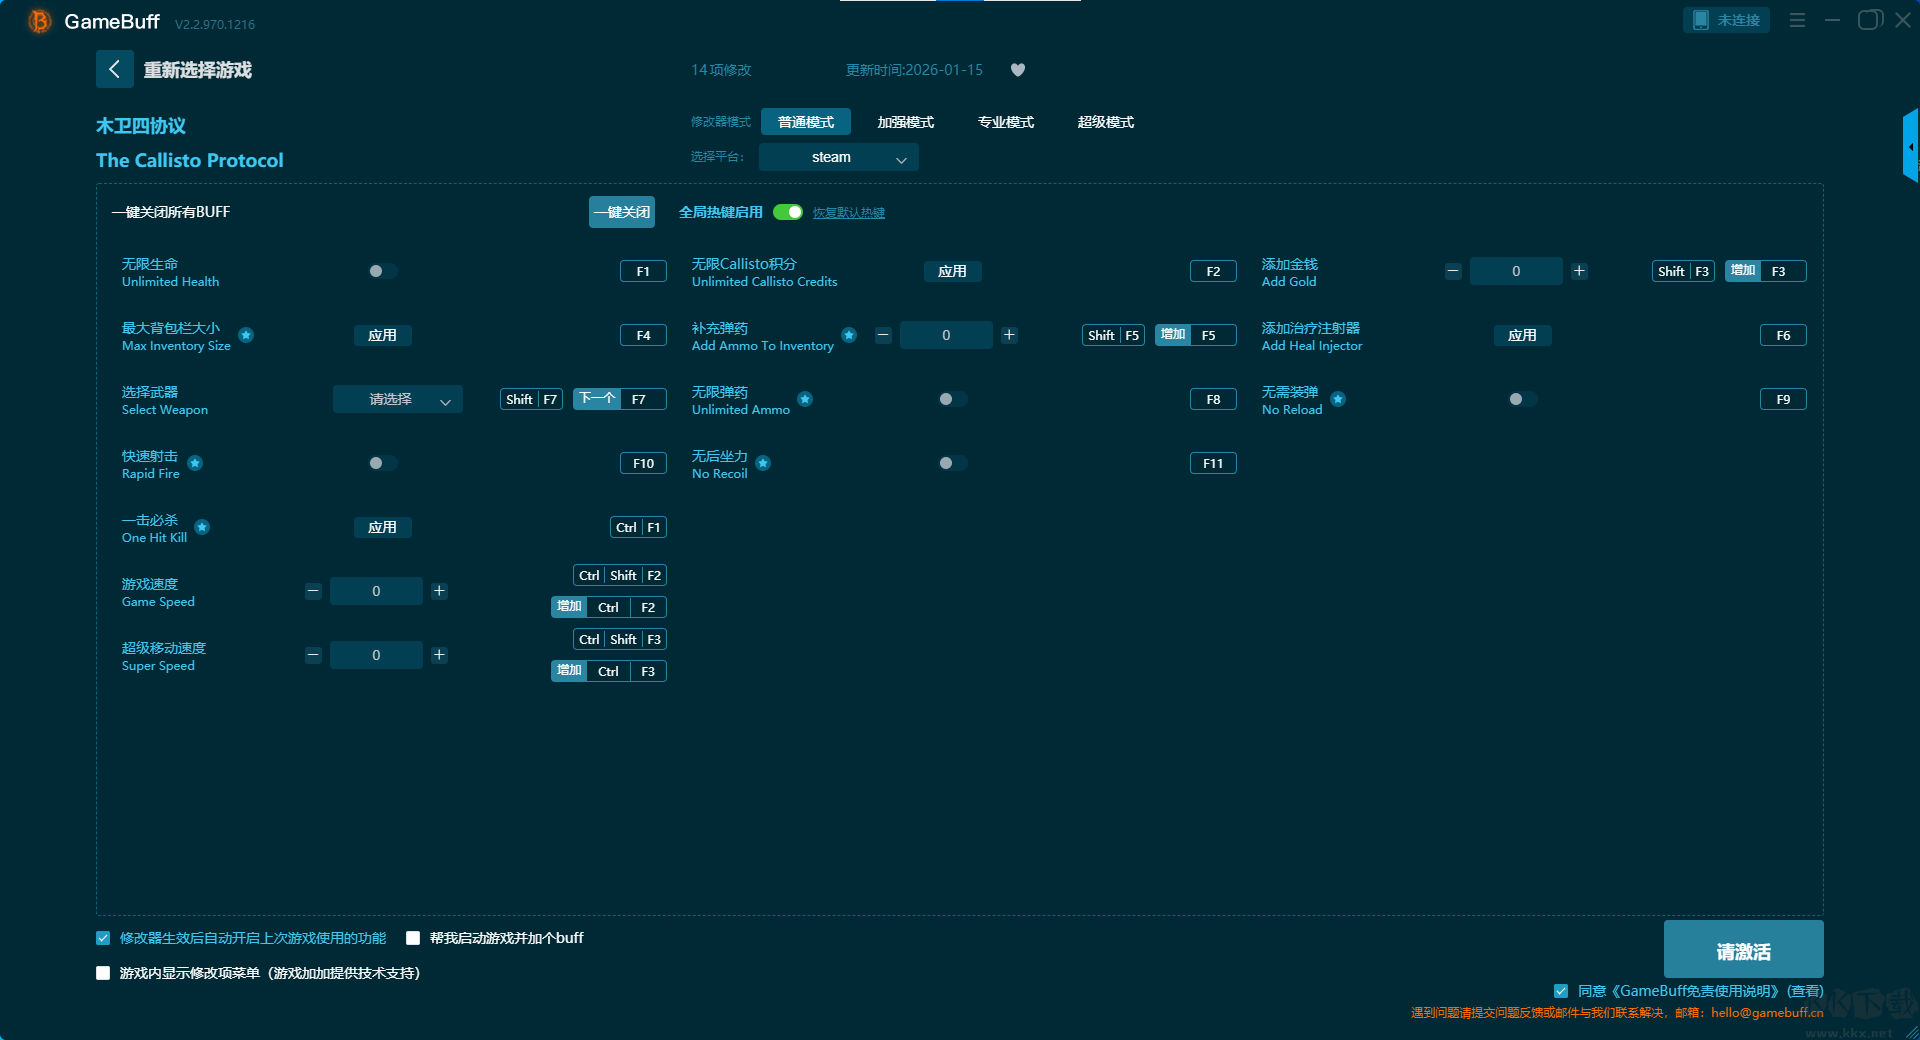Switch to the 超级模式 mode tab
Screen dimensions: 1920x1040
click(x=1105, y=122)
